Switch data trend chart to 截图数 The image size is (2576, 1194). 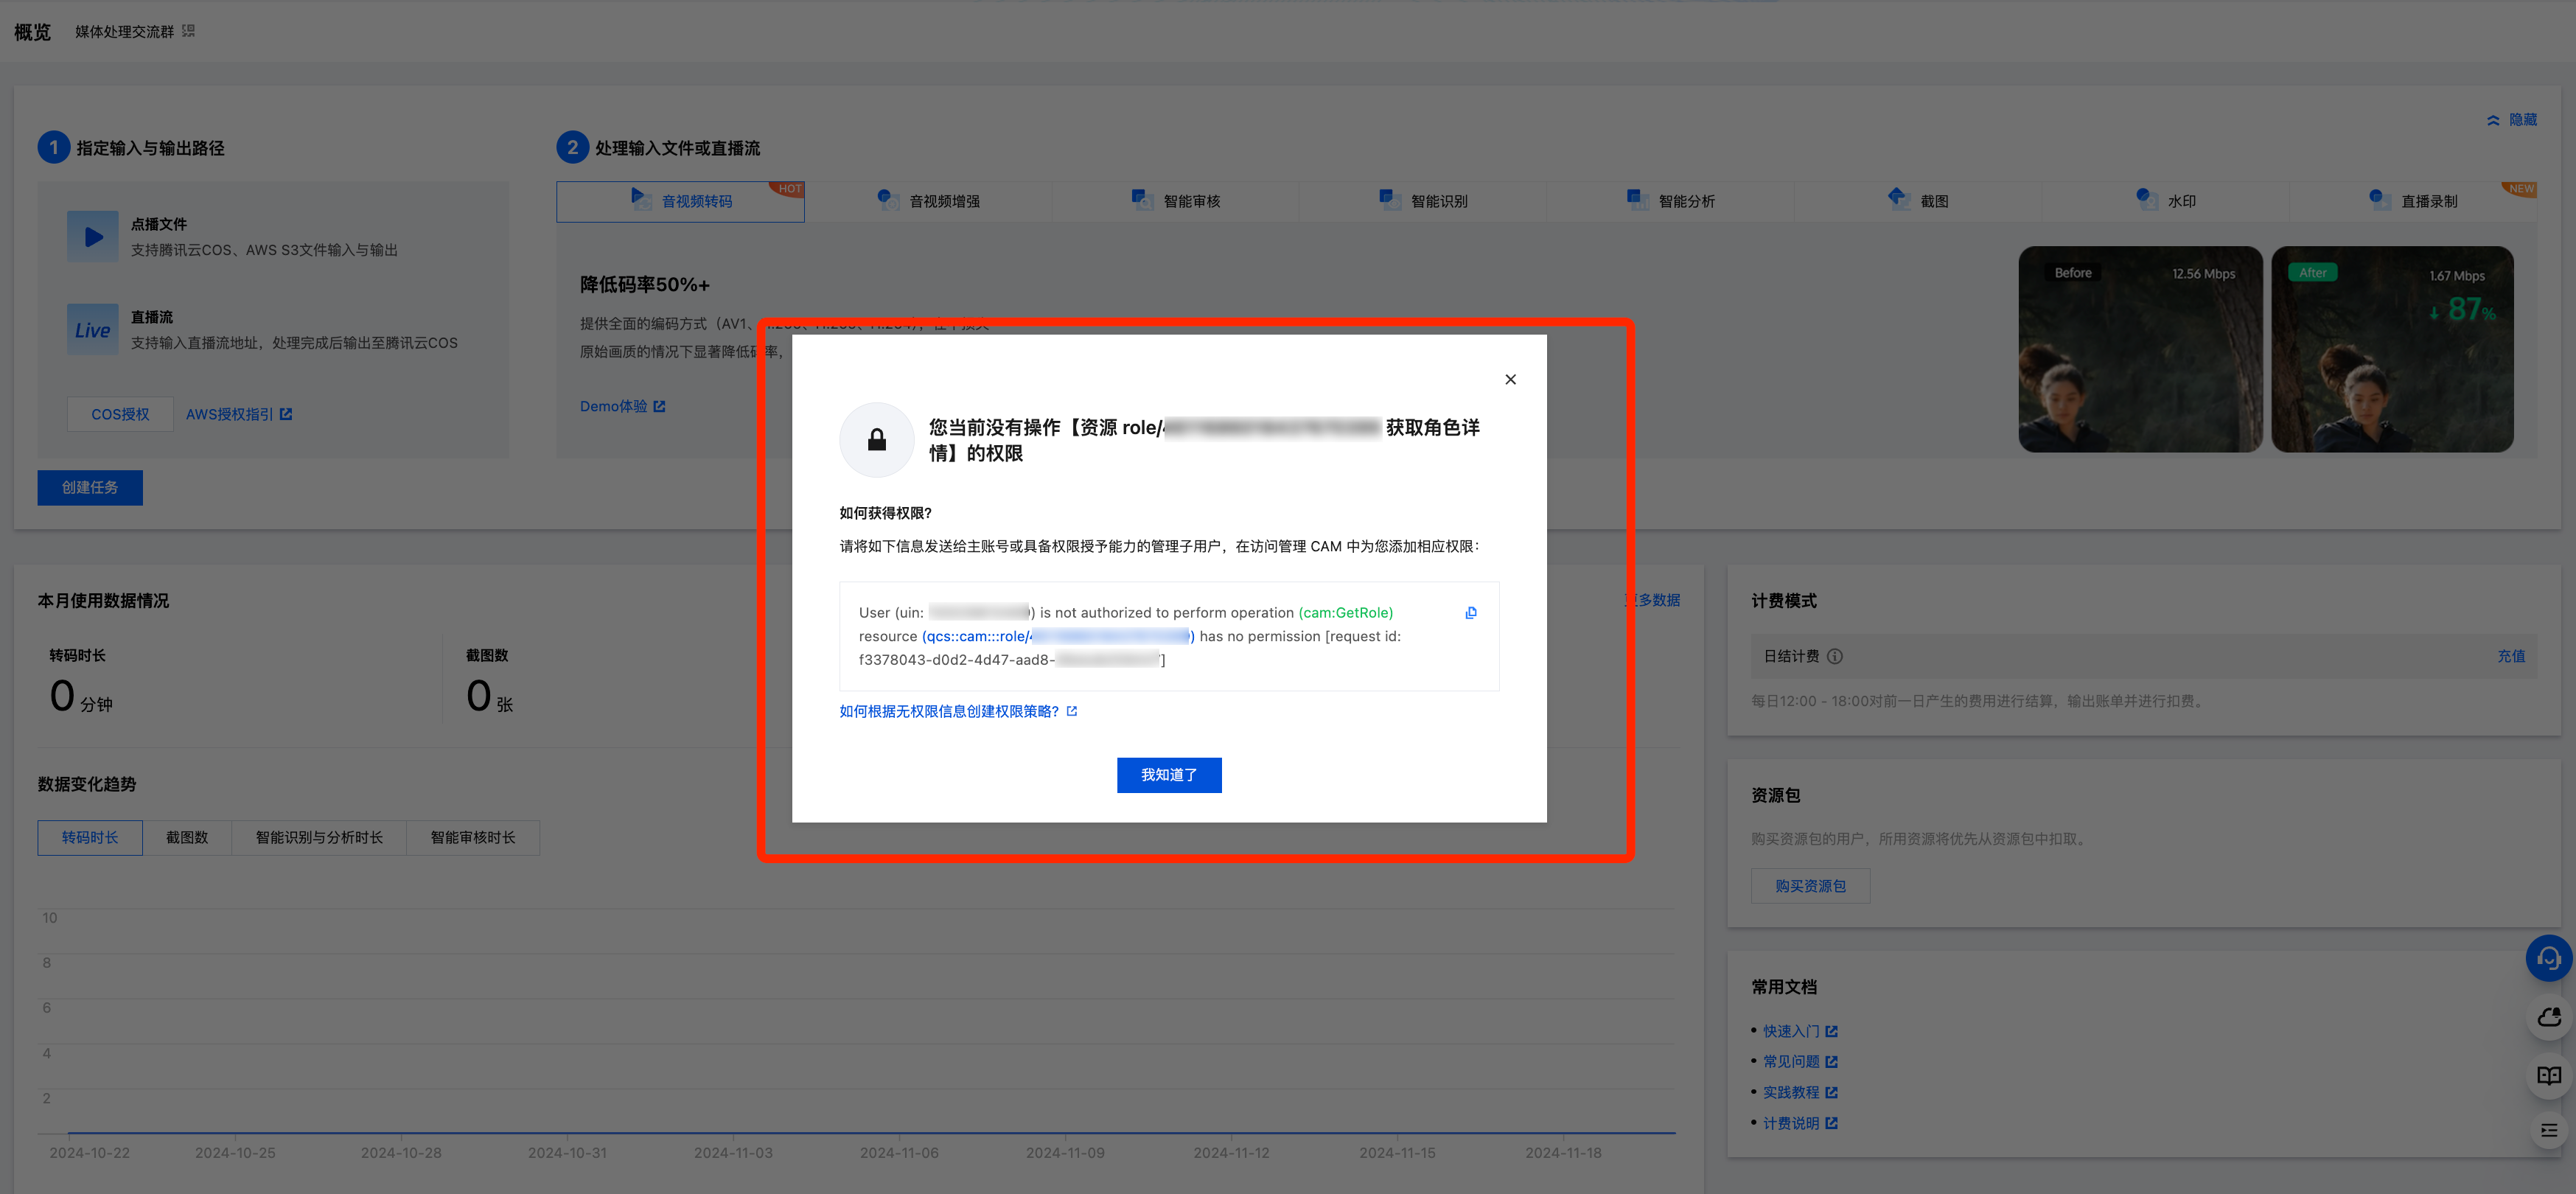pos(187,838)
